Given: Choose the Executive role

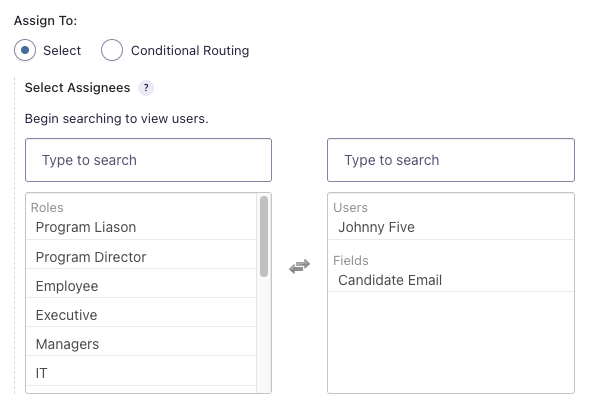Looking at the screenshot, I should (x=66, y=315).
